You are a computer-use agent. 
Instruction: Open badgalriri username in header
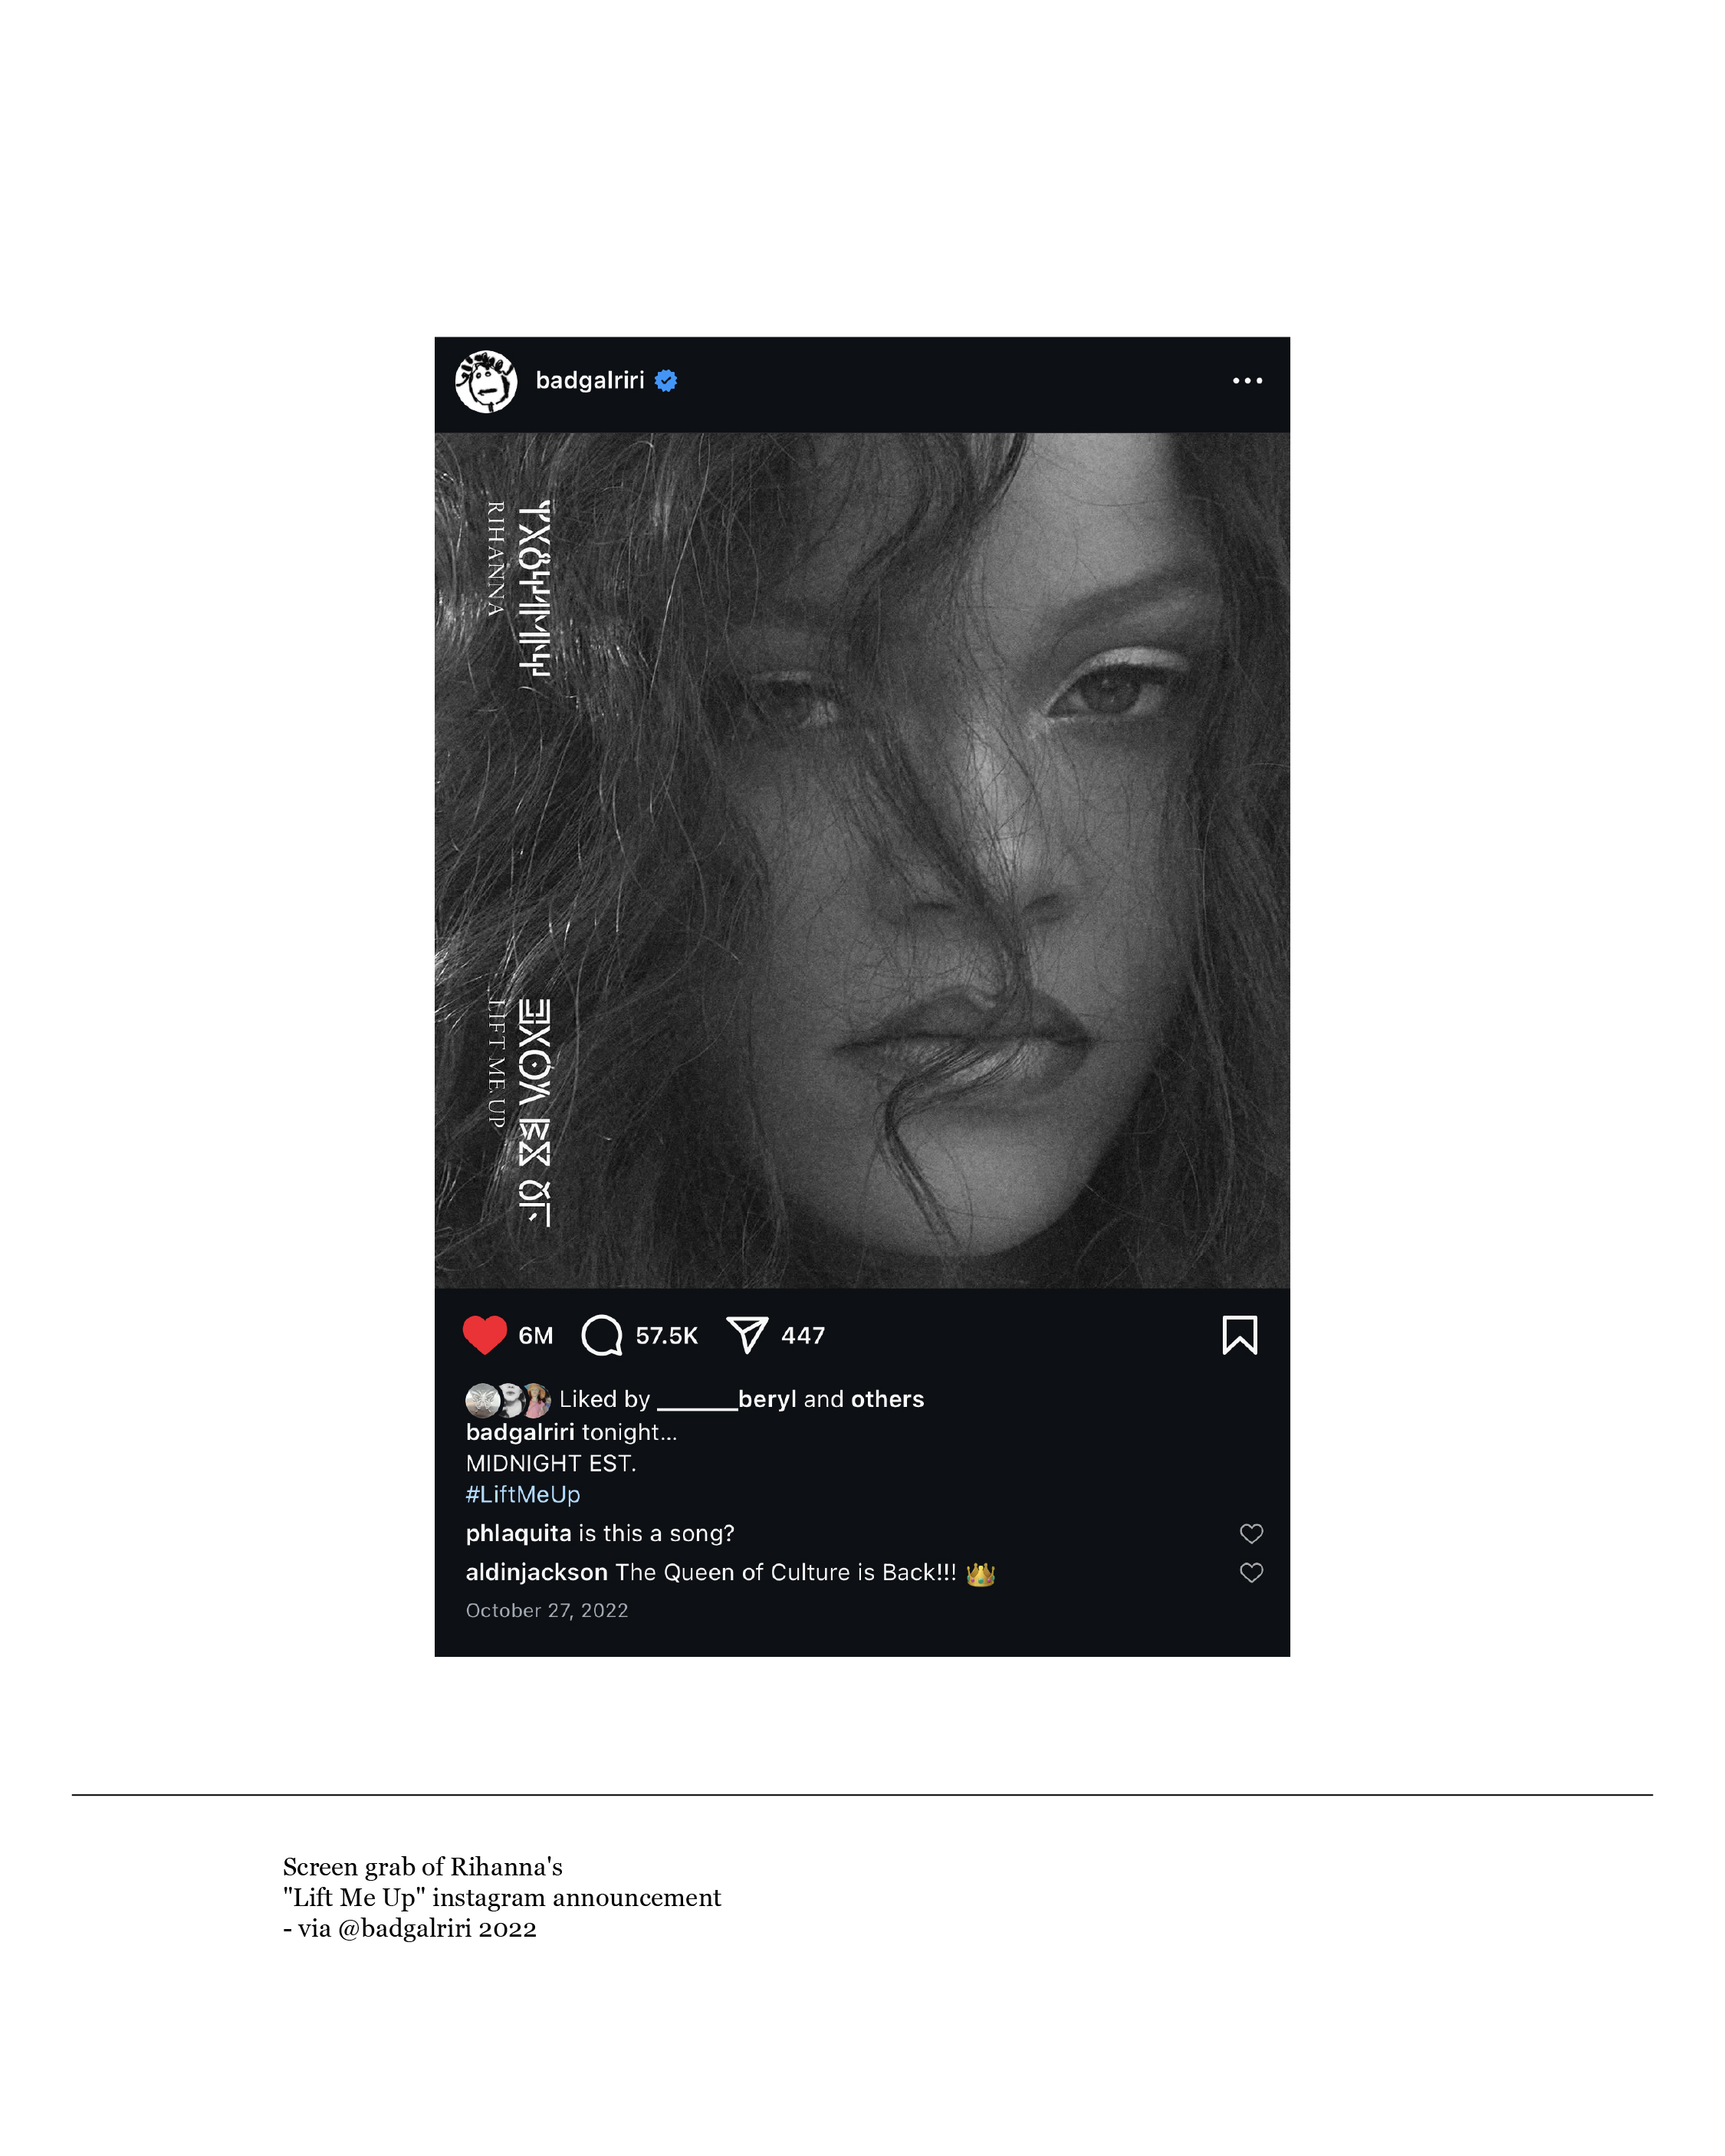(590, 380)
